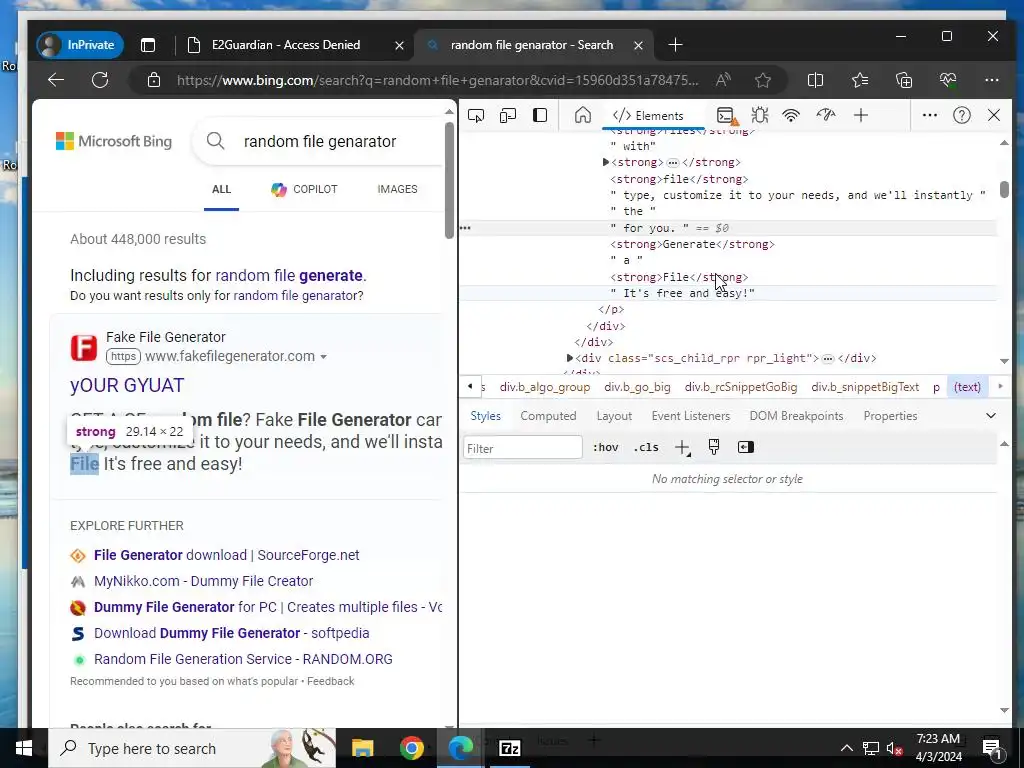Click the bing.com address bar URL
1024x768 pixels.
[x=438, y=80]
